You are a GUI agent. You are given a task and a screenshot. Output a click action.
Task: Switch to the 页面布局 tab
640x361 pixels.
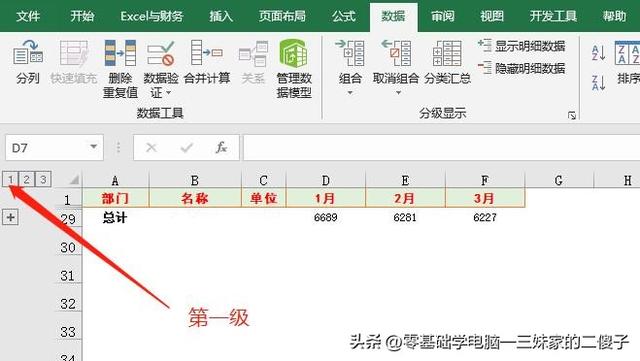282,16
